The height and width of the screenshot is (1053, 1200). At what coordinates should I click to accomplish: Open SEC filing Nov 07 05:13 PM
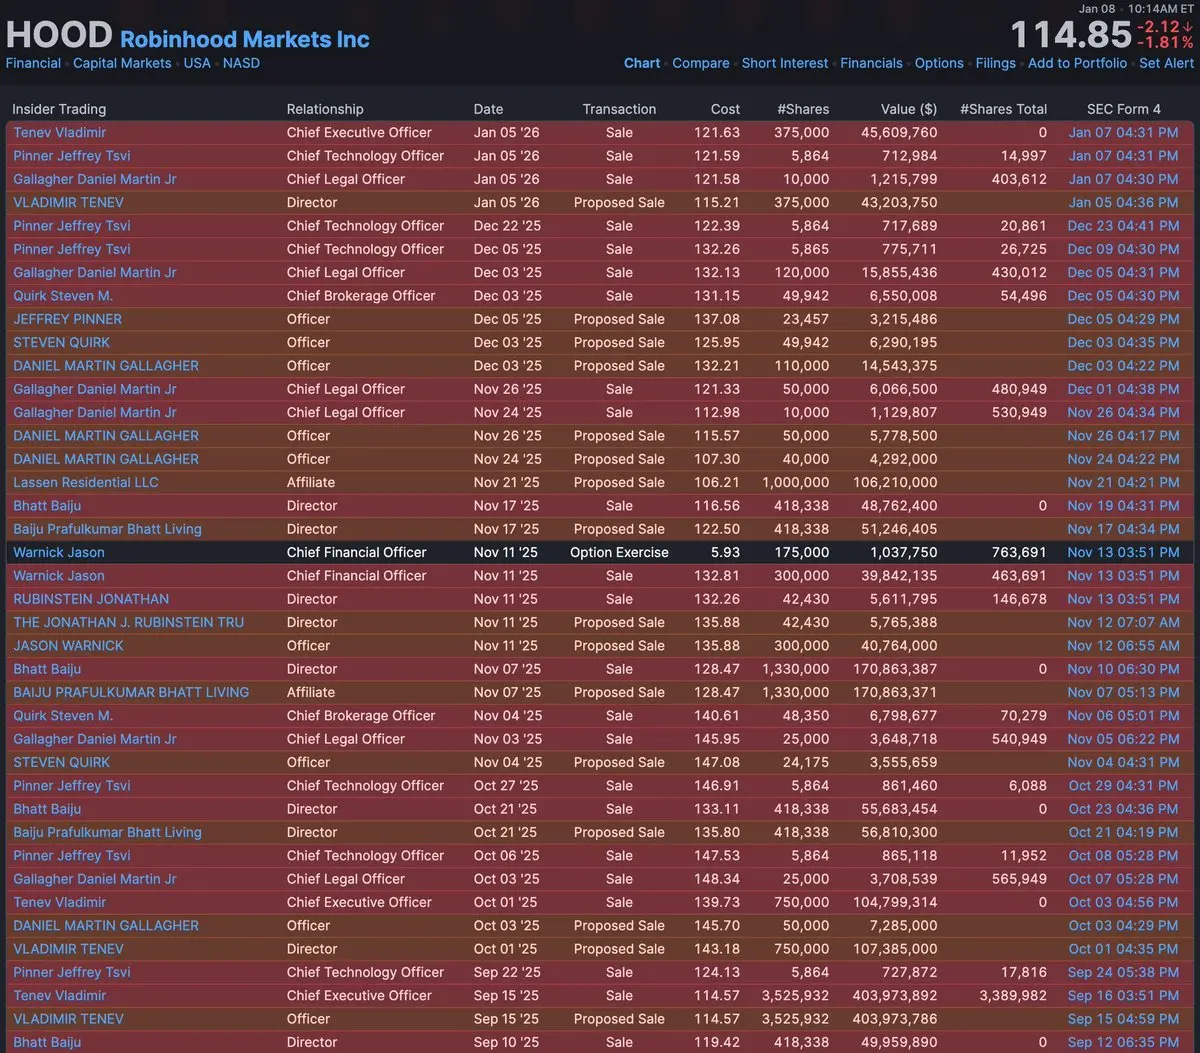1123,692
